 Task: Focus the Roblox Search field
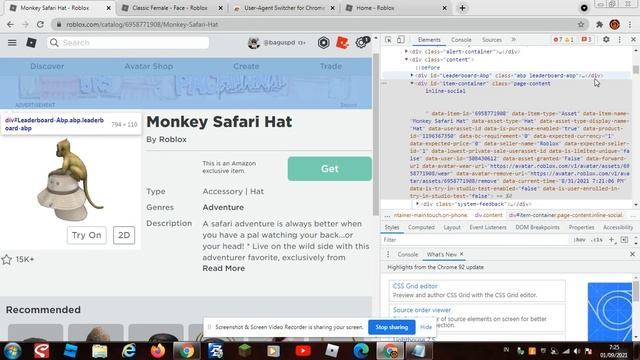point(128,42)
